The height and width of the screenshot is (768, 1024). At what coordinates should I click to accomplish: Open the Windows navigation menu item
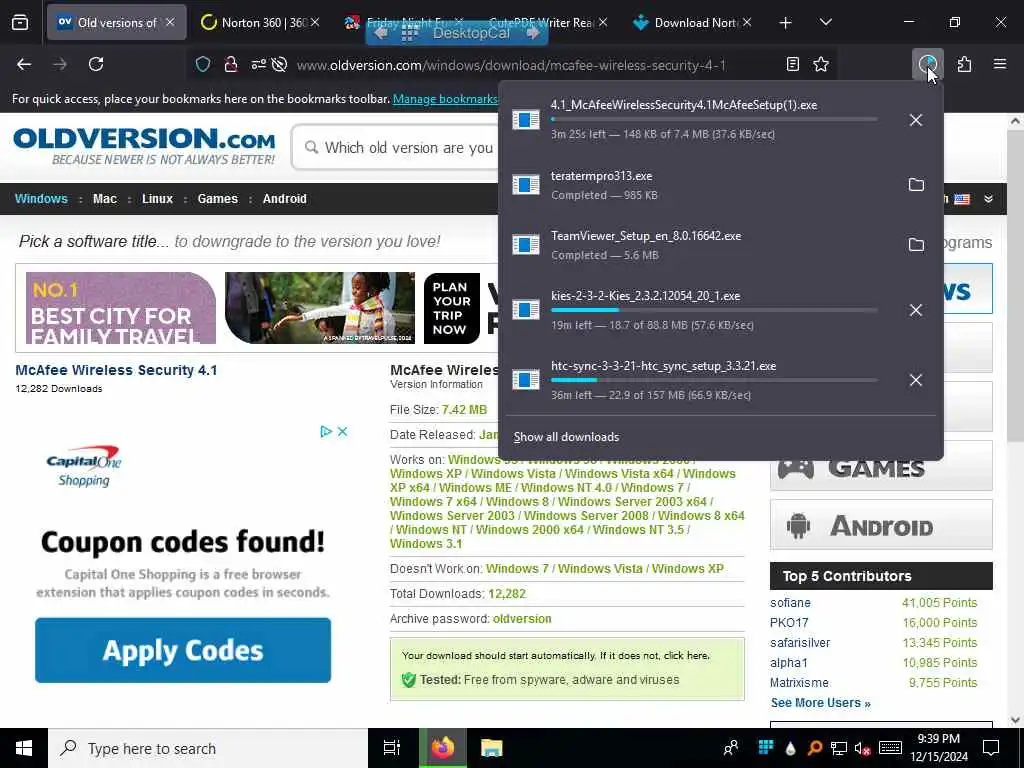(x=41, y=199)
